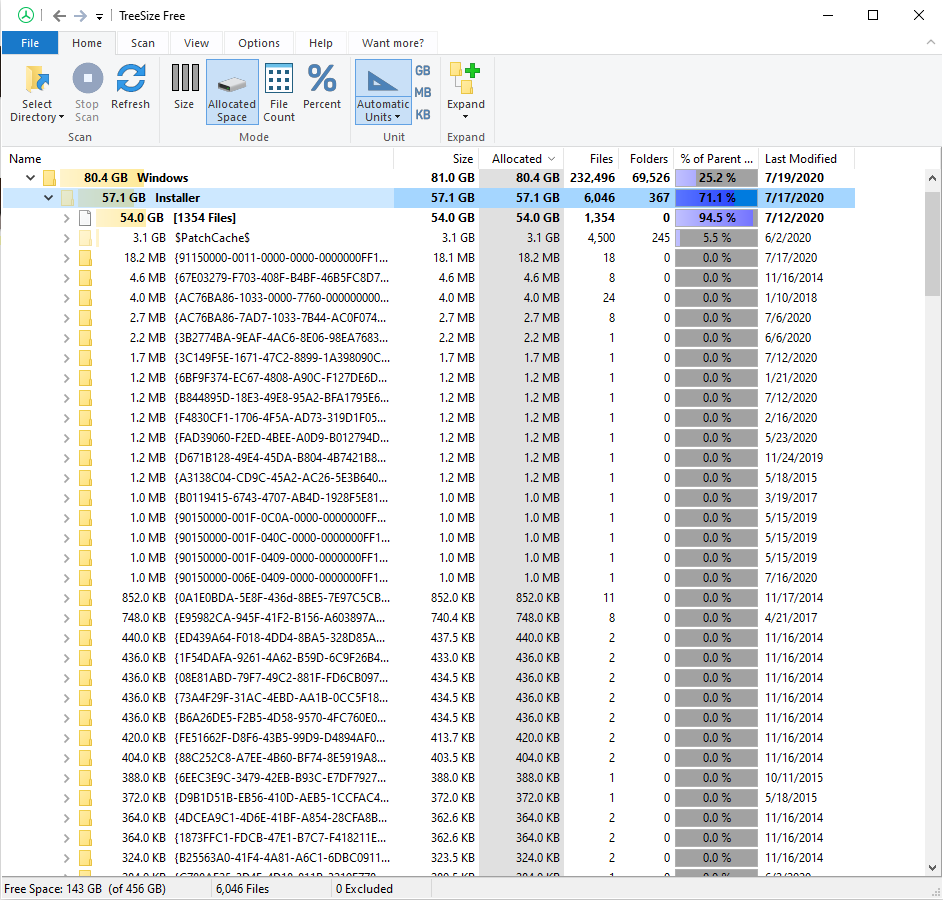
Task: Collapse the Installer folder node
Action: [48, 198]
